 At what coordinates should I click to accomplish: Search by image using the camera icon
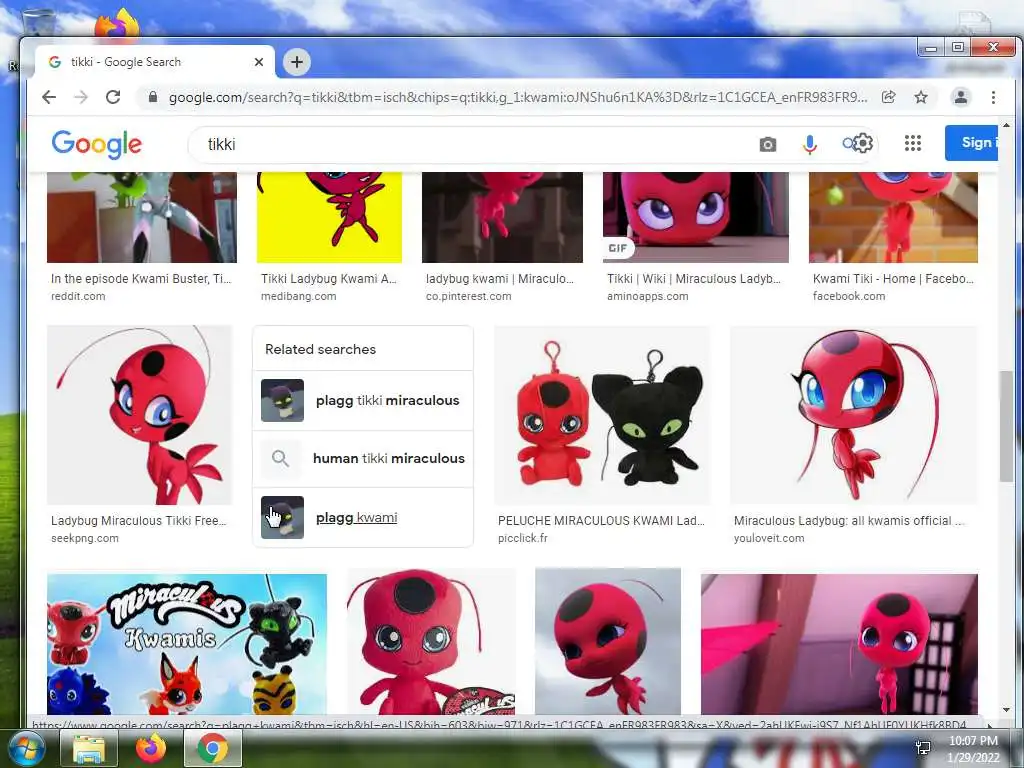[768, 144]
